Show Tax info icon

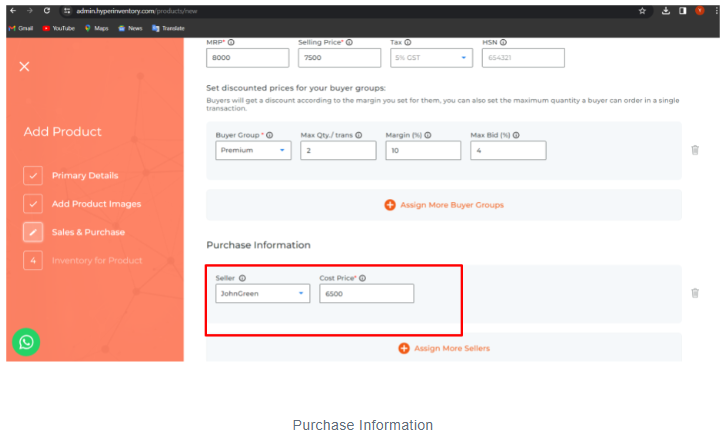408,42
